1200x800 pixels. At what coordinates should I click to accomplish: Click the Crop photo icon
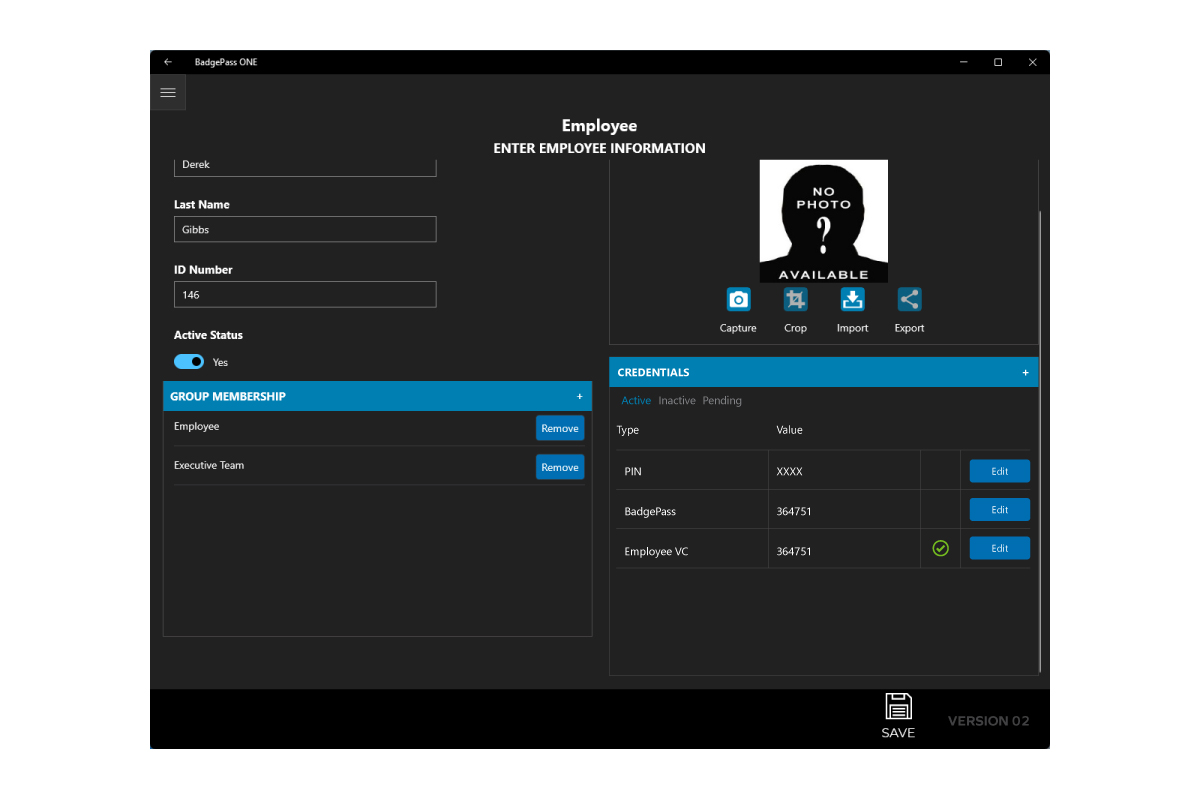point(795,299)
